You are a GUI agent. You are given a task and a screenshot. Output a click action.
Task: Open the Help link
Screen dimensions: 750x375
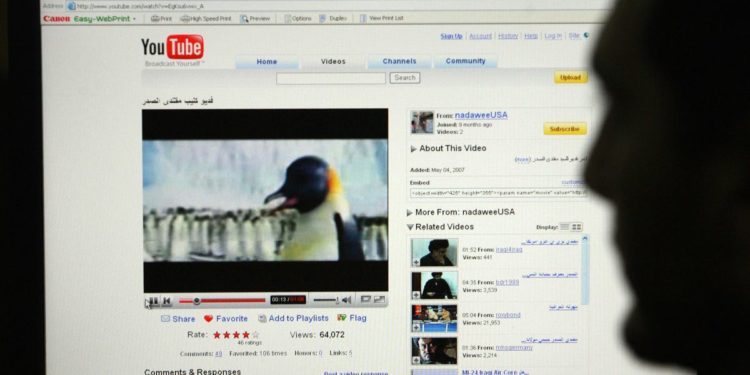pyautogui.click(x=531, y=36)
